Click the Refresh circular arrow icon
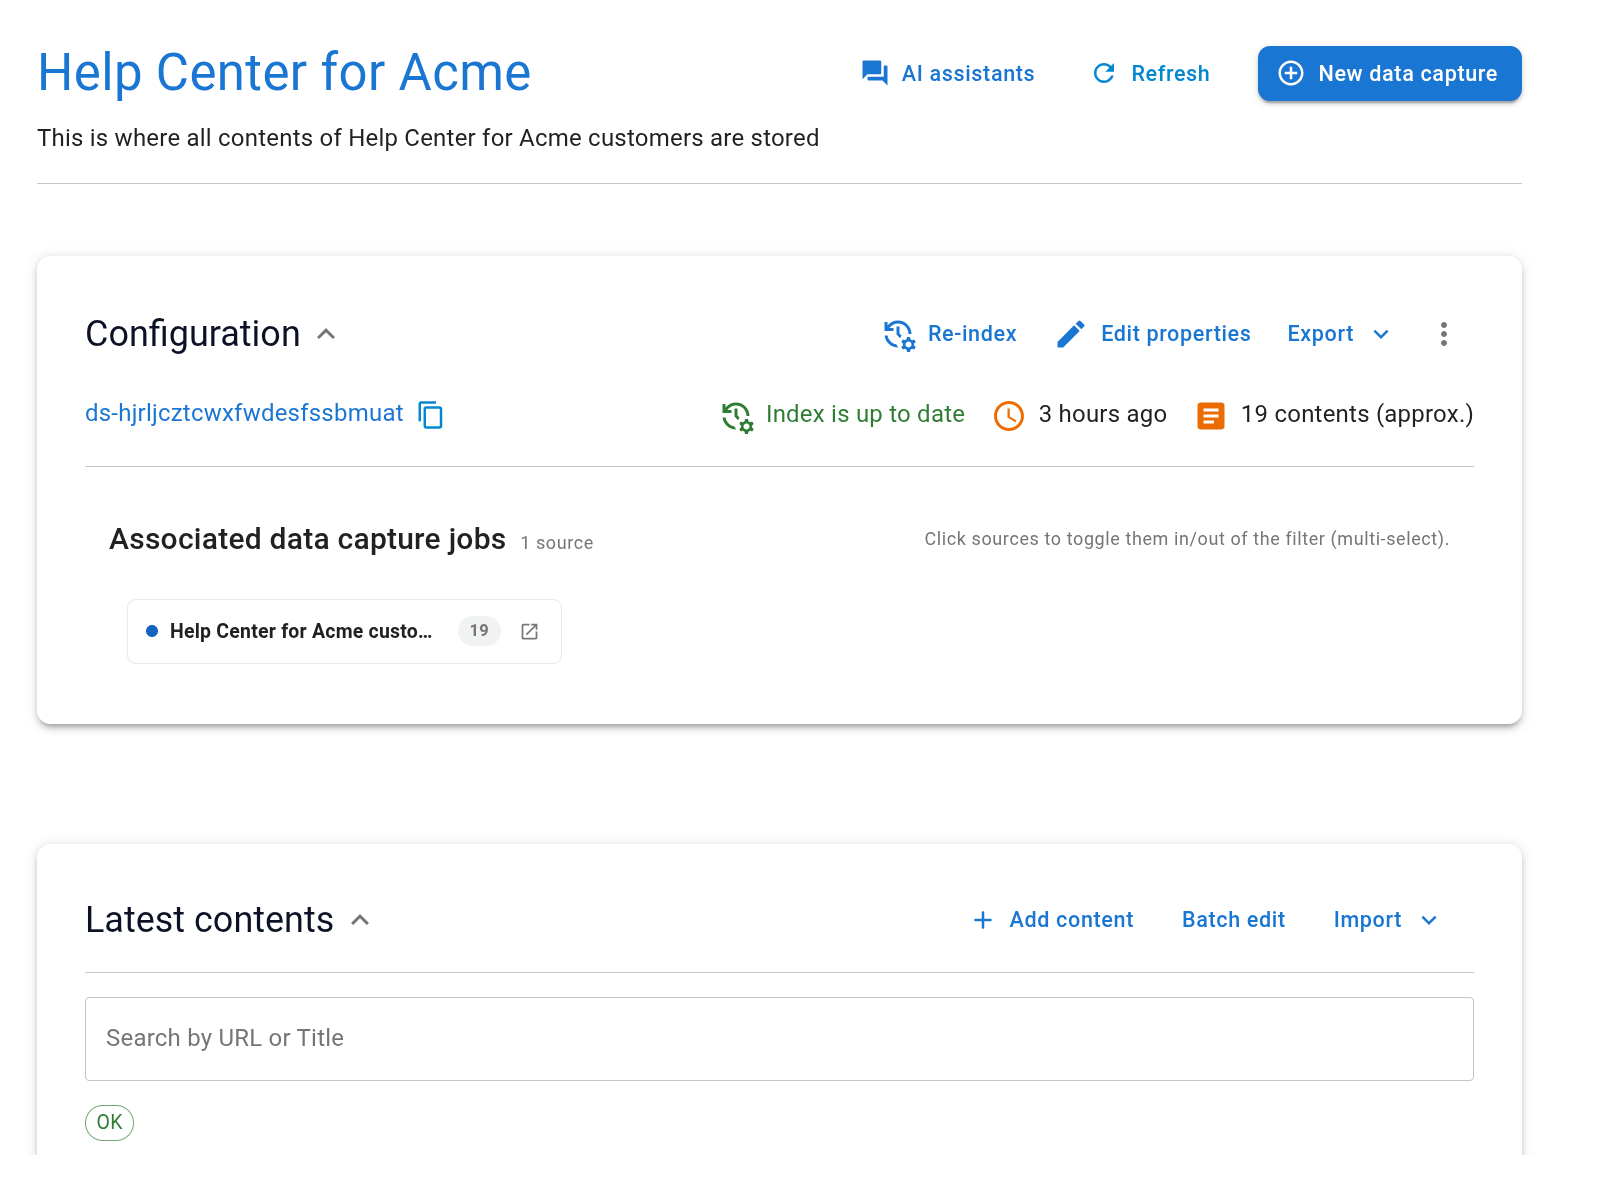The height and width of the screenshot is (1200, 1600). click(1104, 73)
